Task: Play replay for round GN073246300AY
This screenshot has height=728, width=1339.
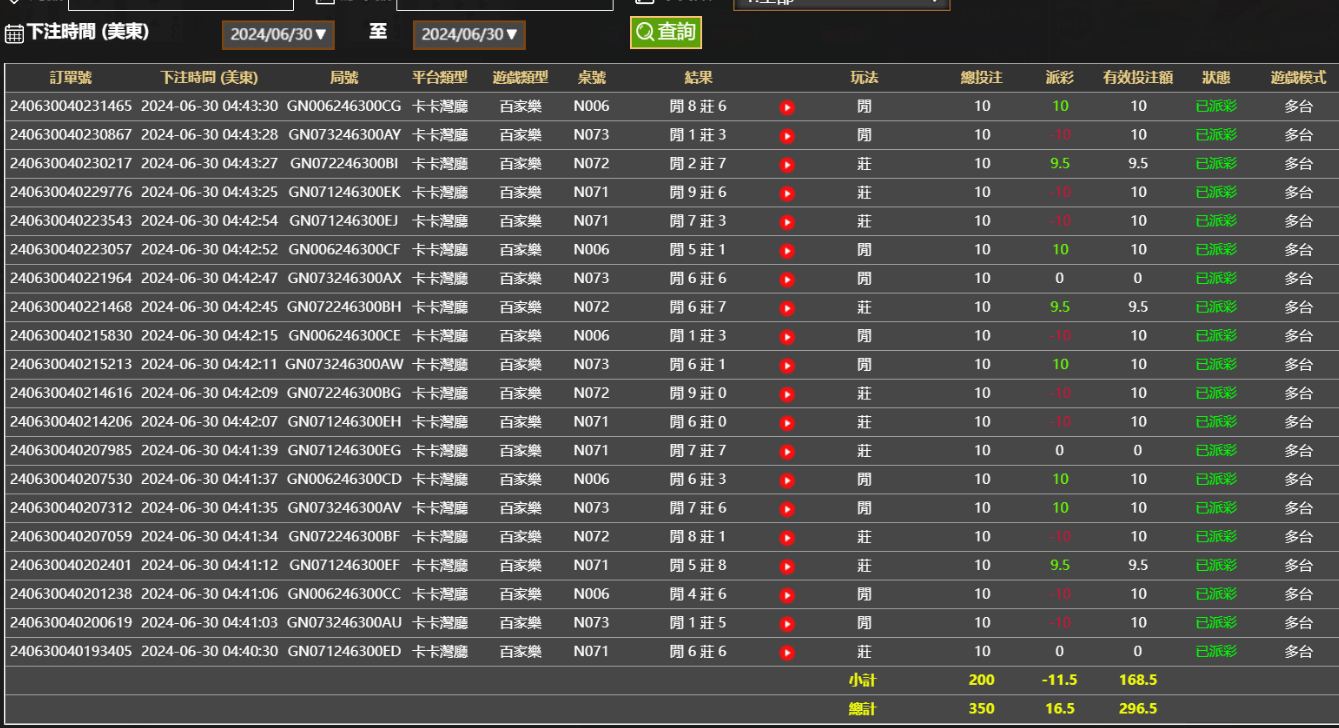Action: click(x=787, y=136)
